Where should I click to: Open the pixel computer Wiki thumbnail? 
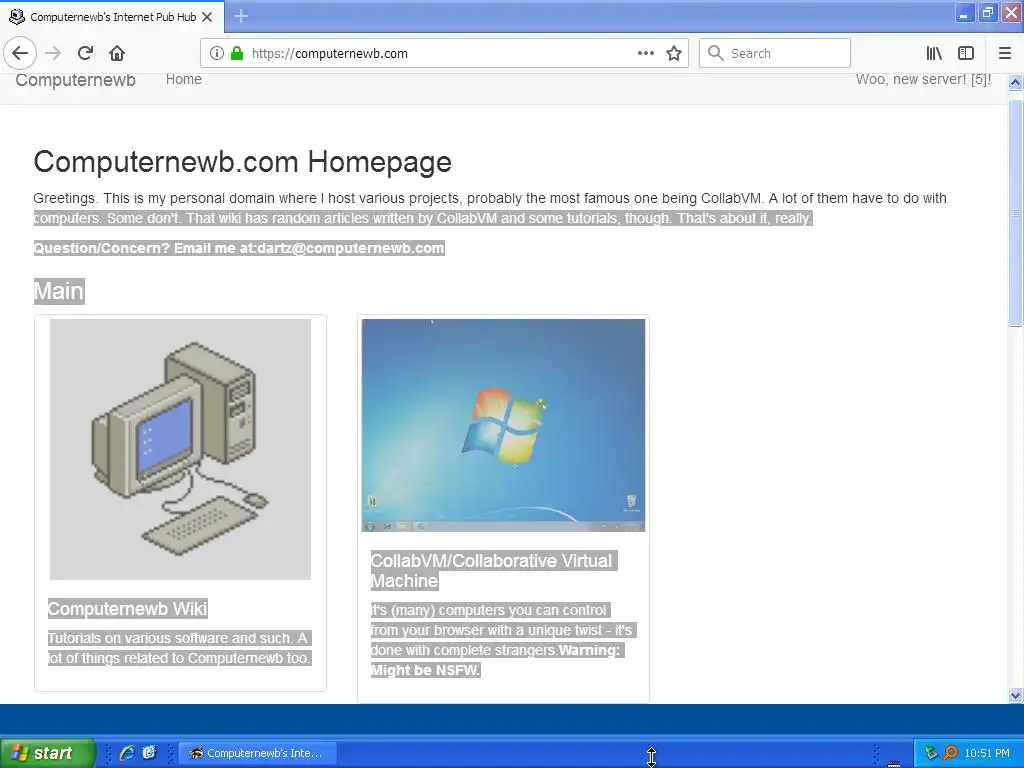180,449
